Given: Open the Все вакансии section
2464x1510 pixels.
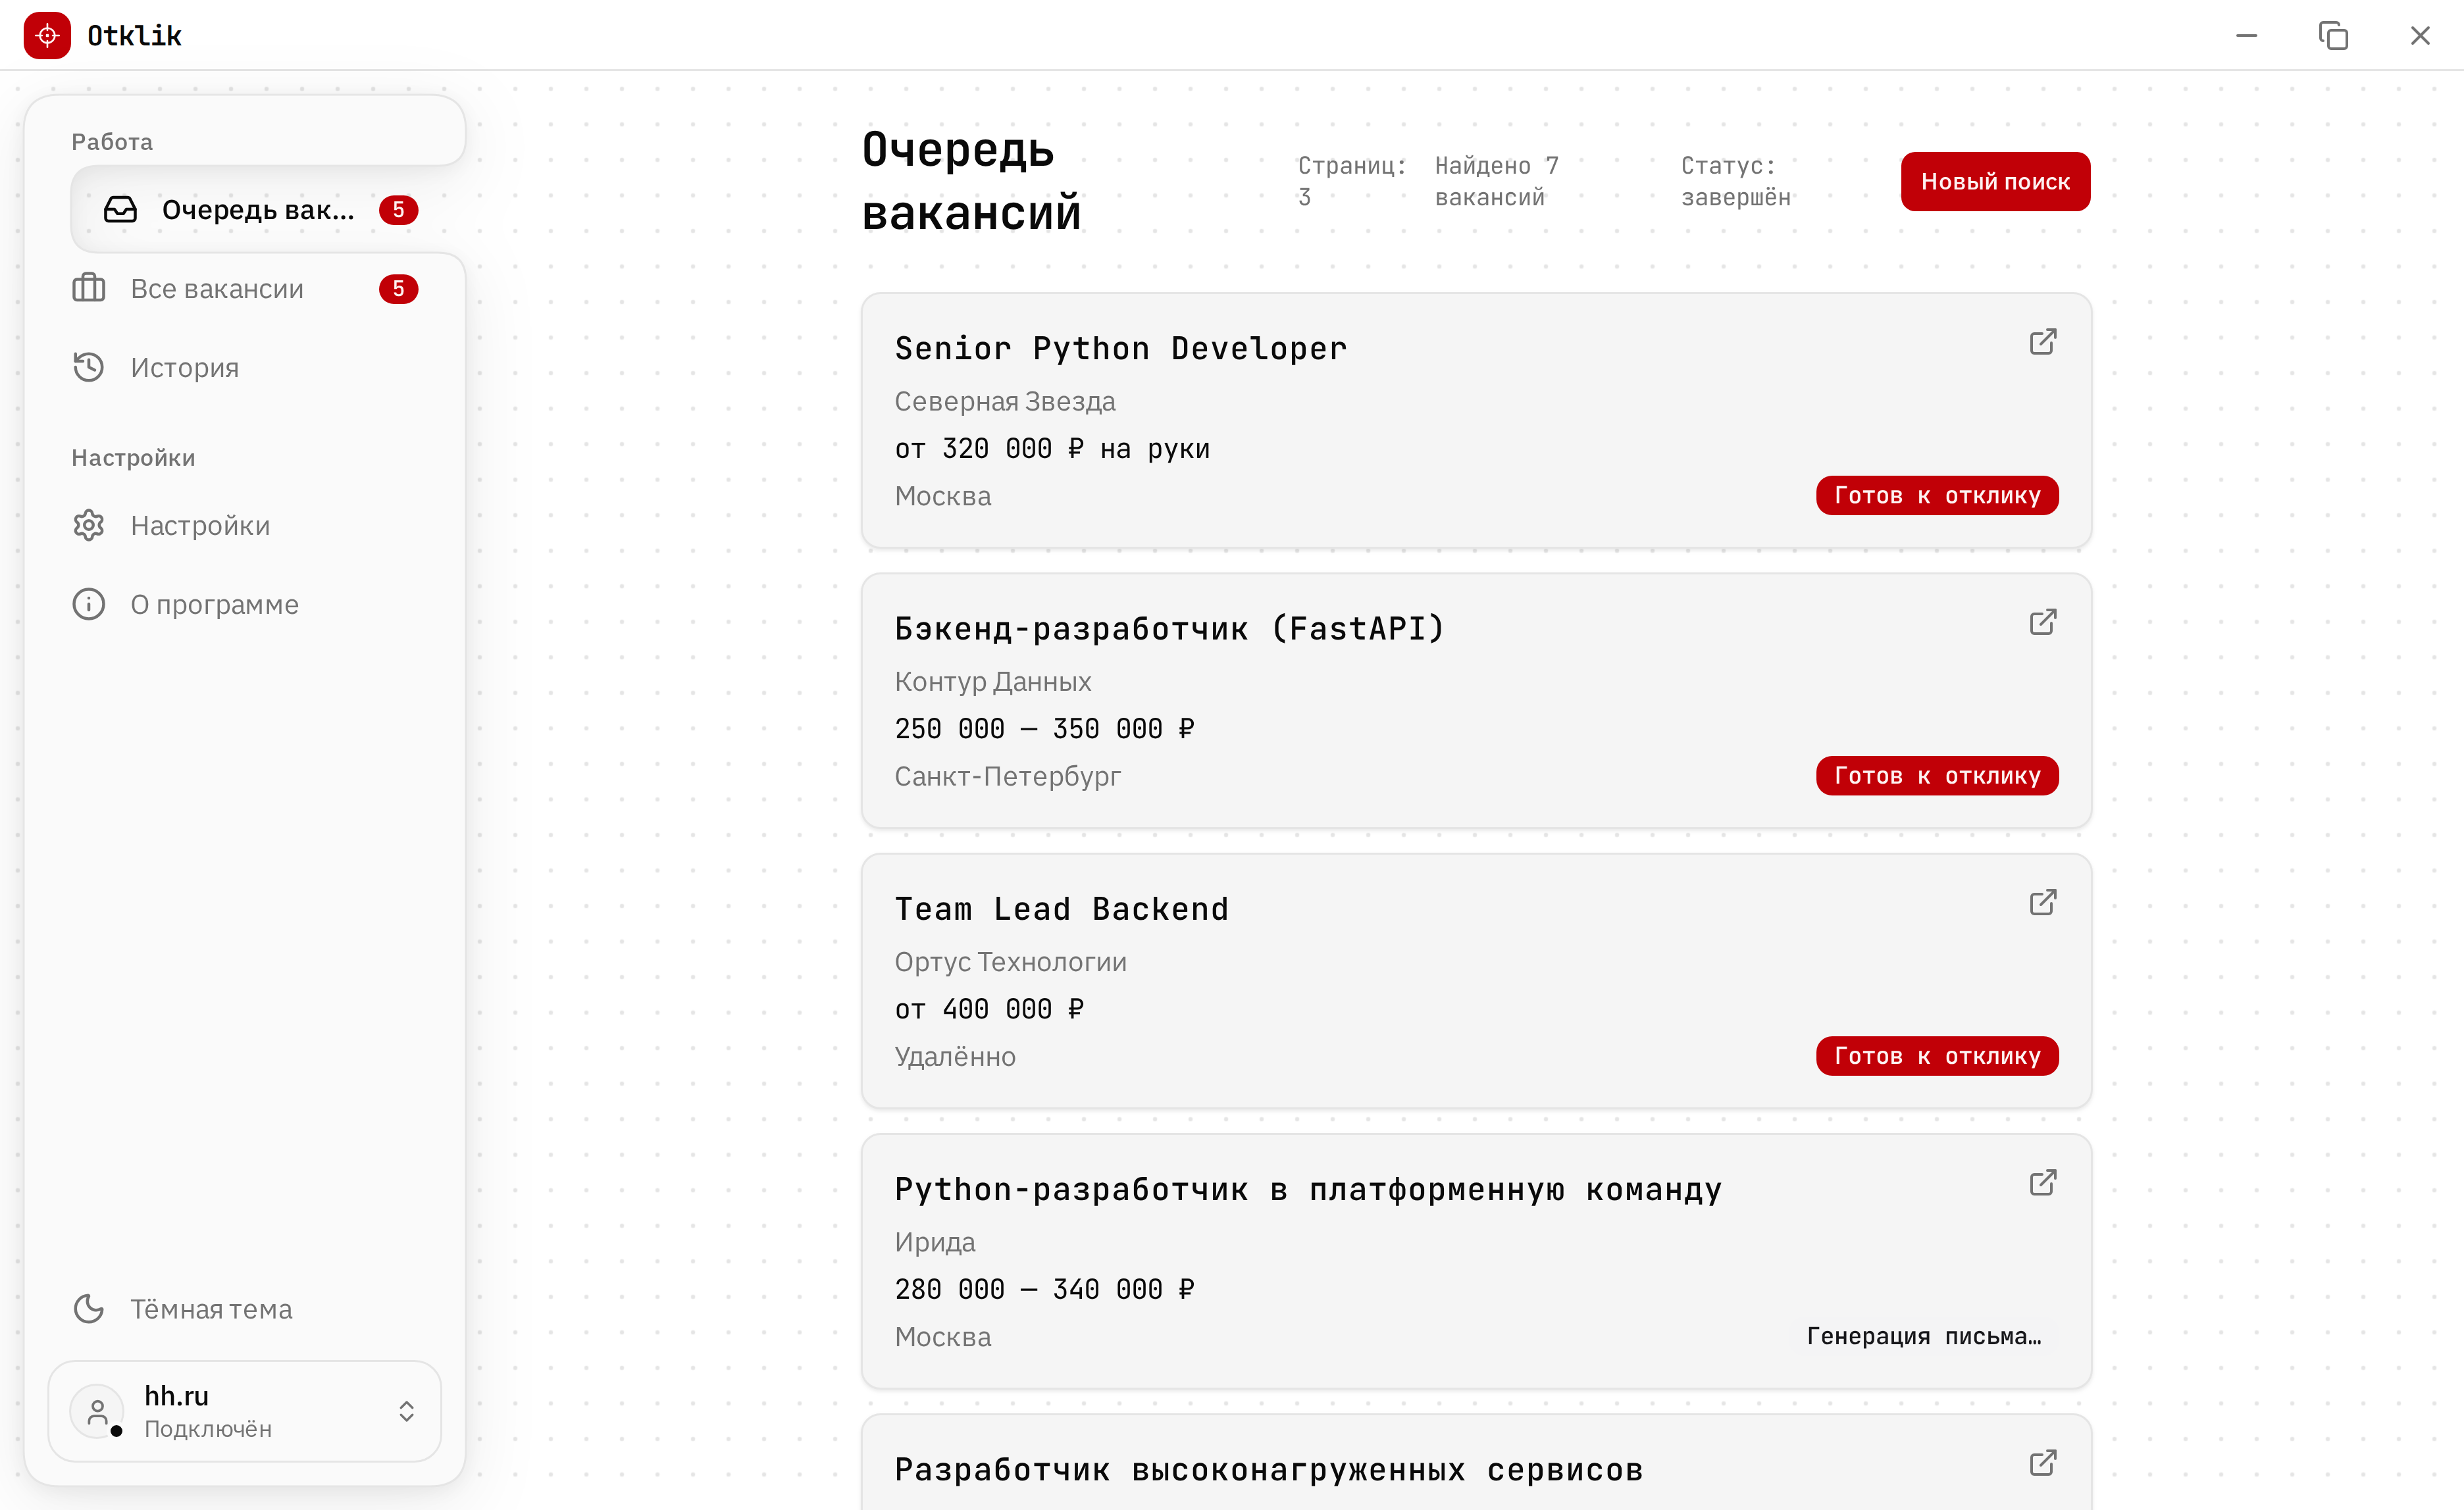Looking at the screenshot, I should click(245, 289).
